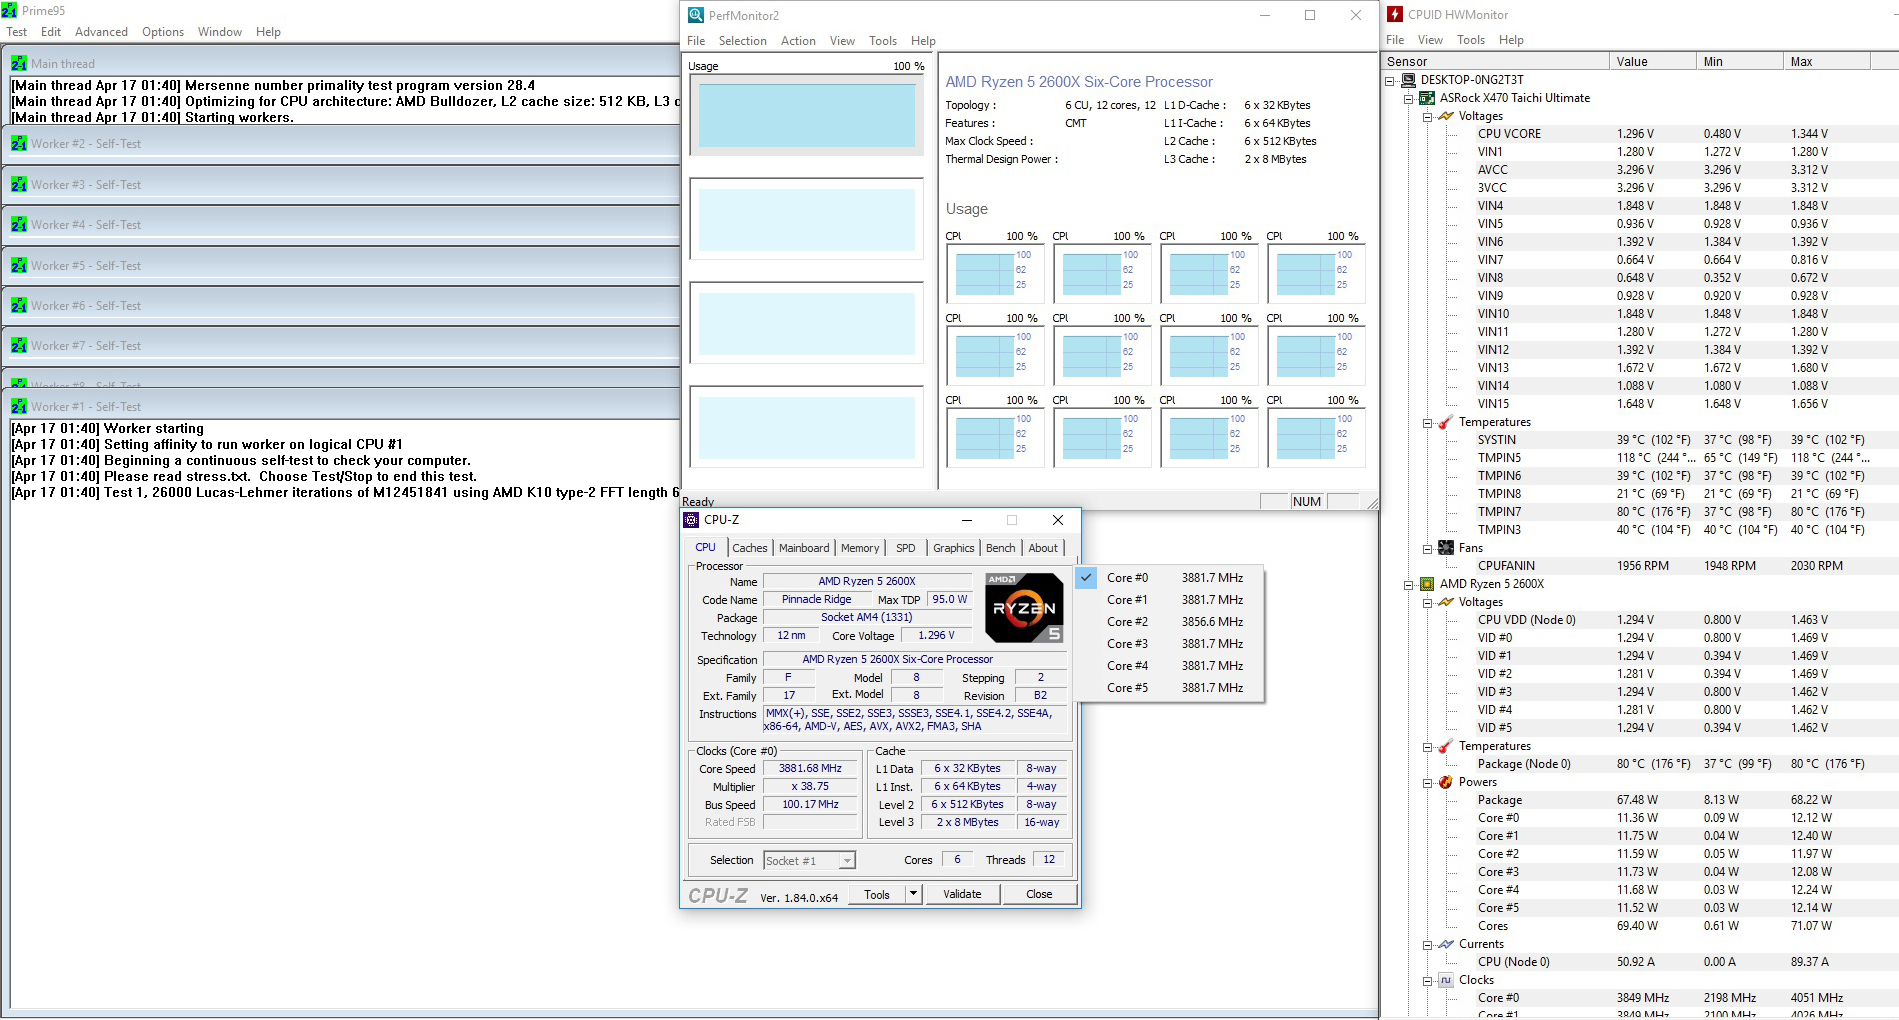This screenshot has height=1020, width=1899.
Task: Click the Worker #5 - Self-Test window icon
Action: [19, 265]
